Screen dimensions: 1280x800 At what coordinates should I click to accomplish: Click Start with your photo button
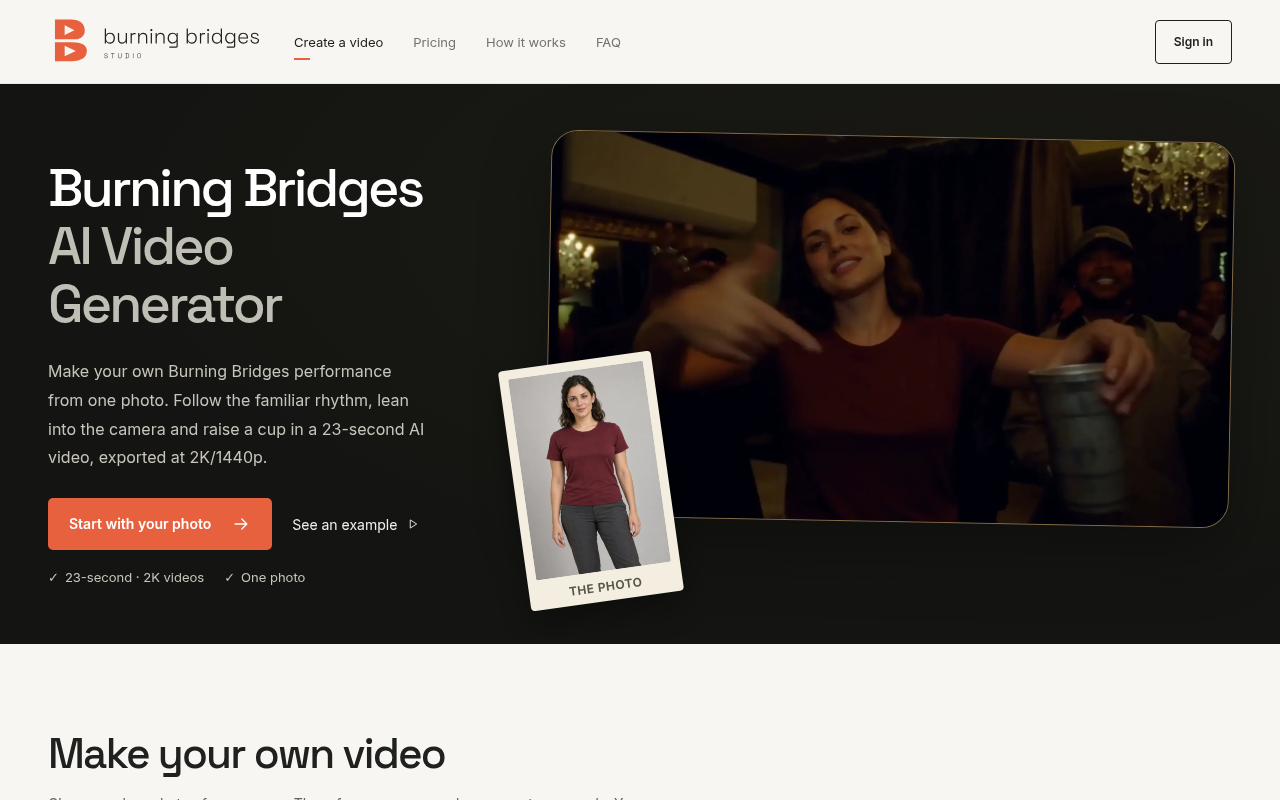[160, 524]
